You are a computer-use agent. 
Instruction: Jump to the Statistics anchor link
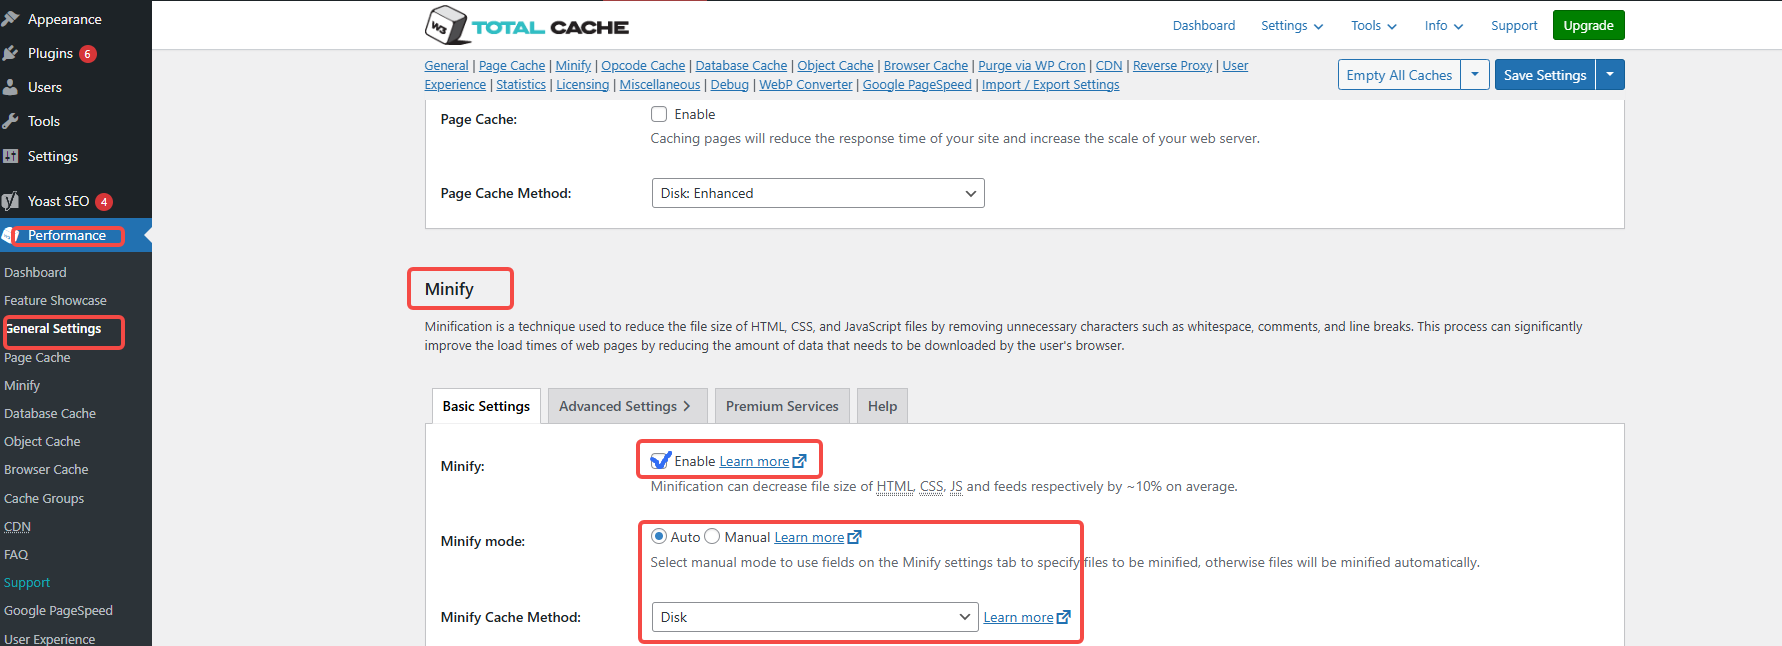tap(521, 85)
